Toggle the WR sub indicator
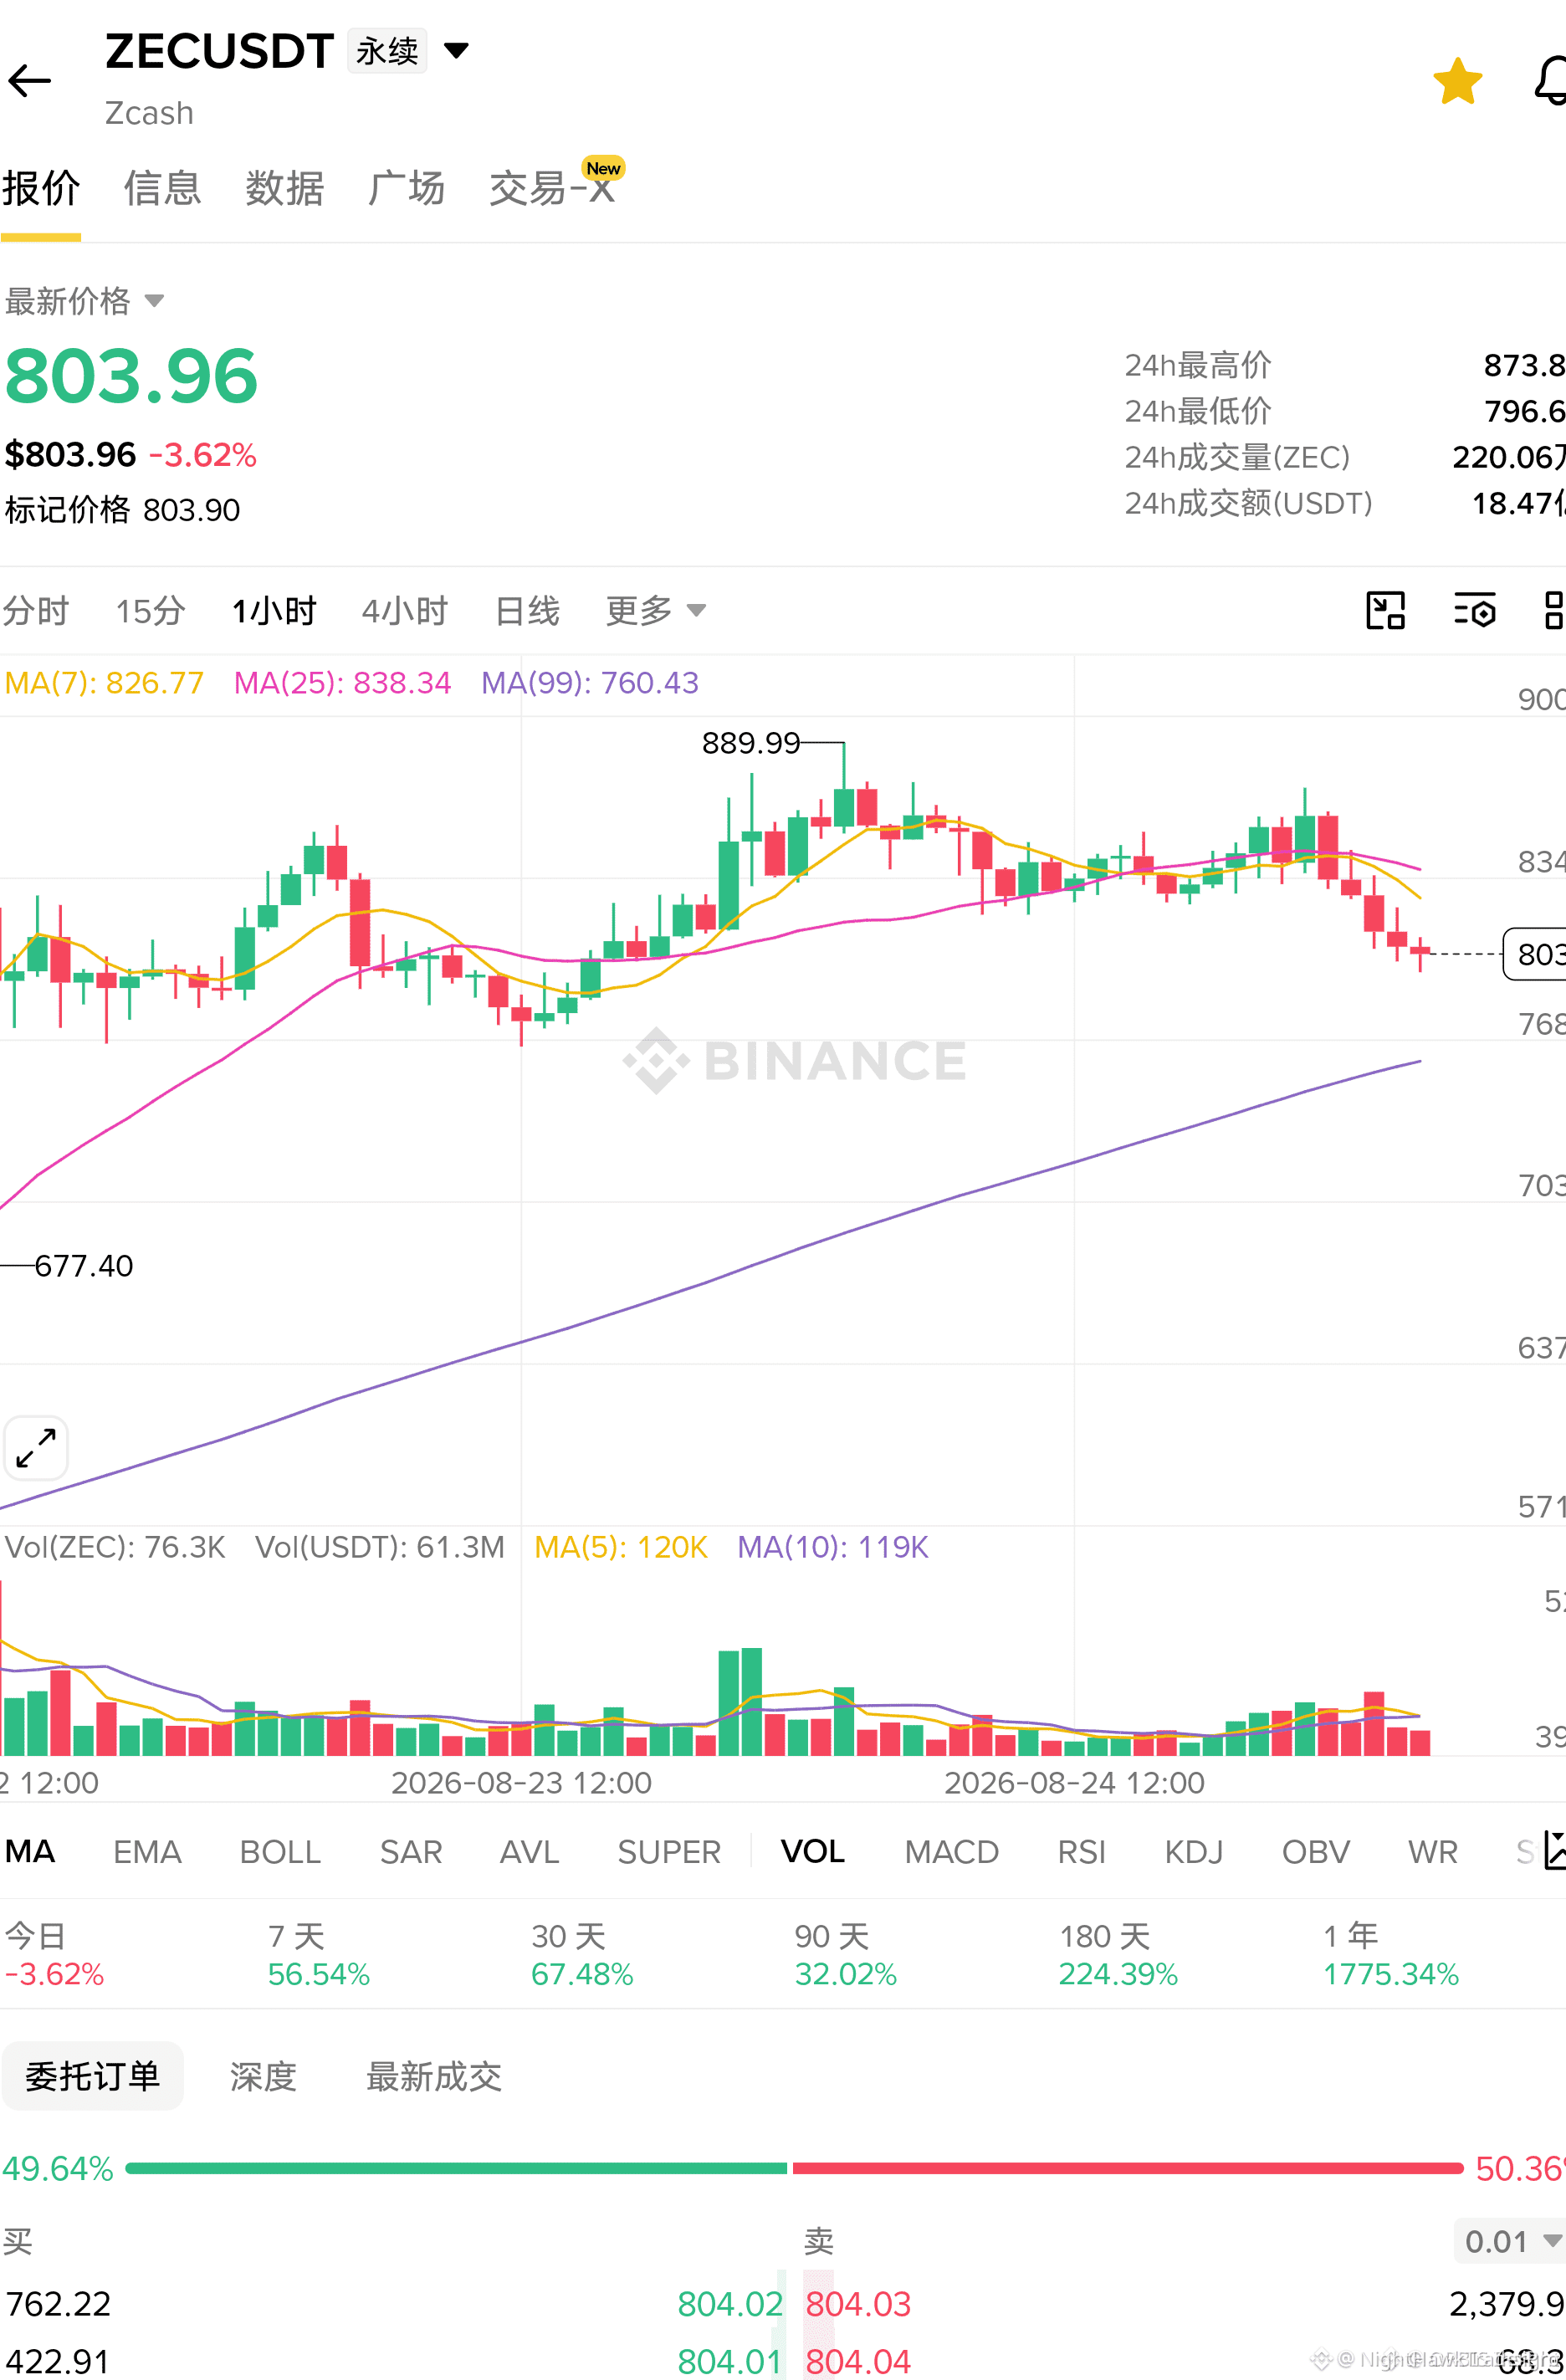The image size is (1566, 2380). pyautogui.click(x=1433, y=1851)
